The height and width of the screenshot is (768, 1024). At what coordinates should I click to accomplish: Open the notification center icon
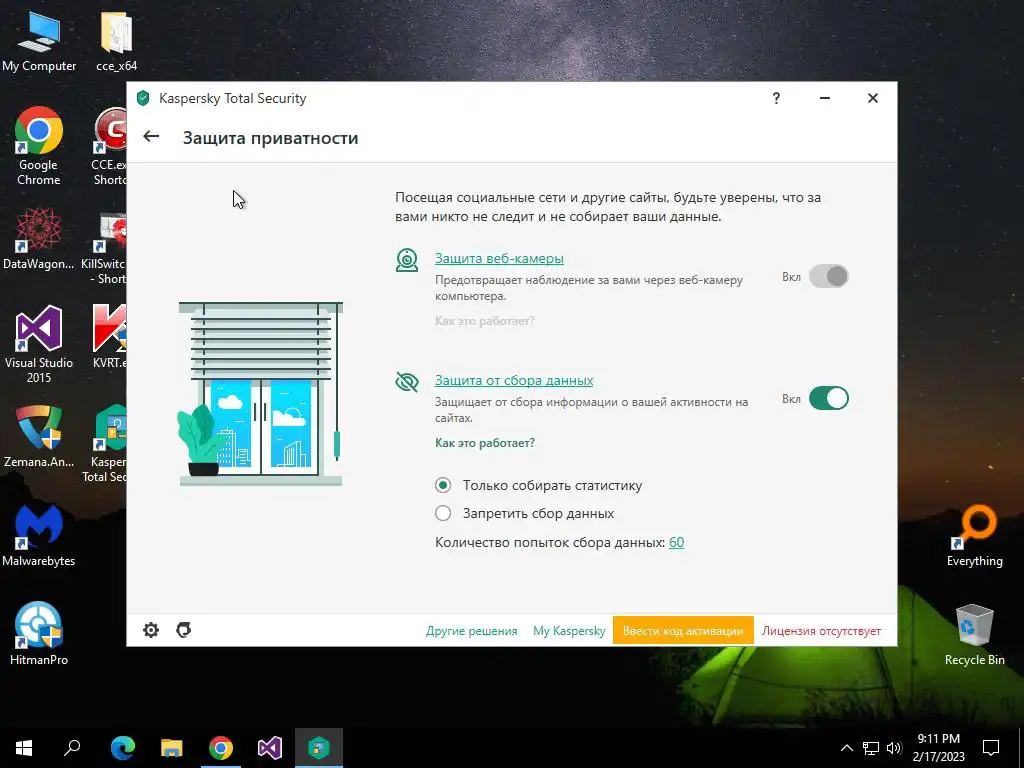[991, 748]
